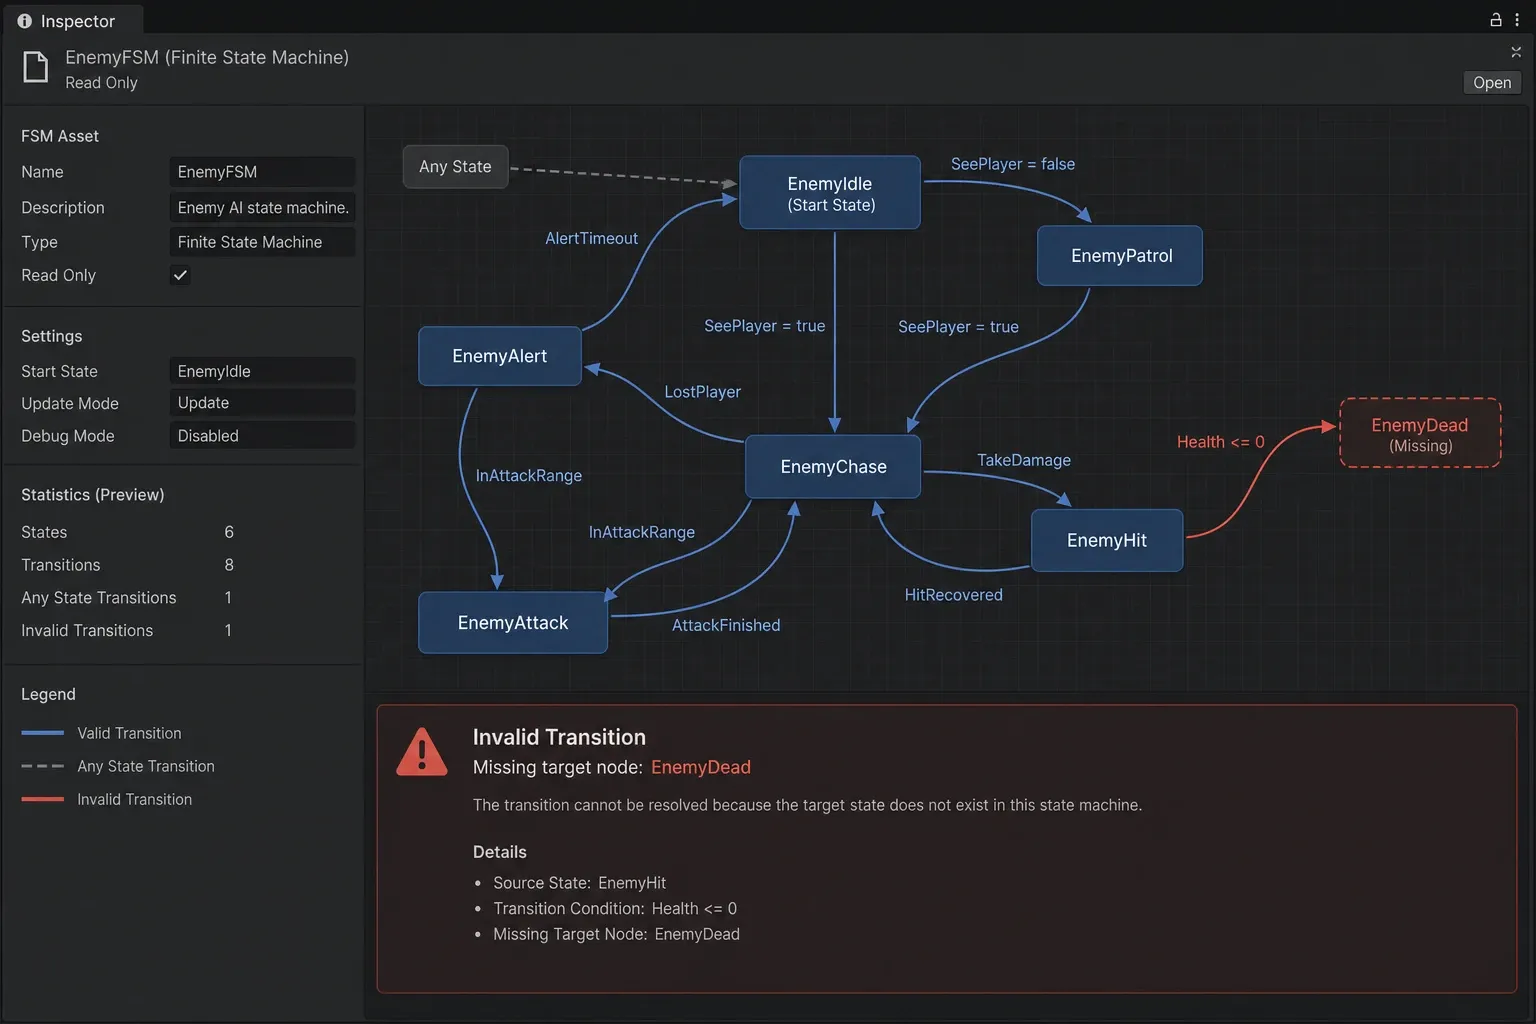Select the missing EnemyDead node

pyautogui.click(x=1420, y=433)
